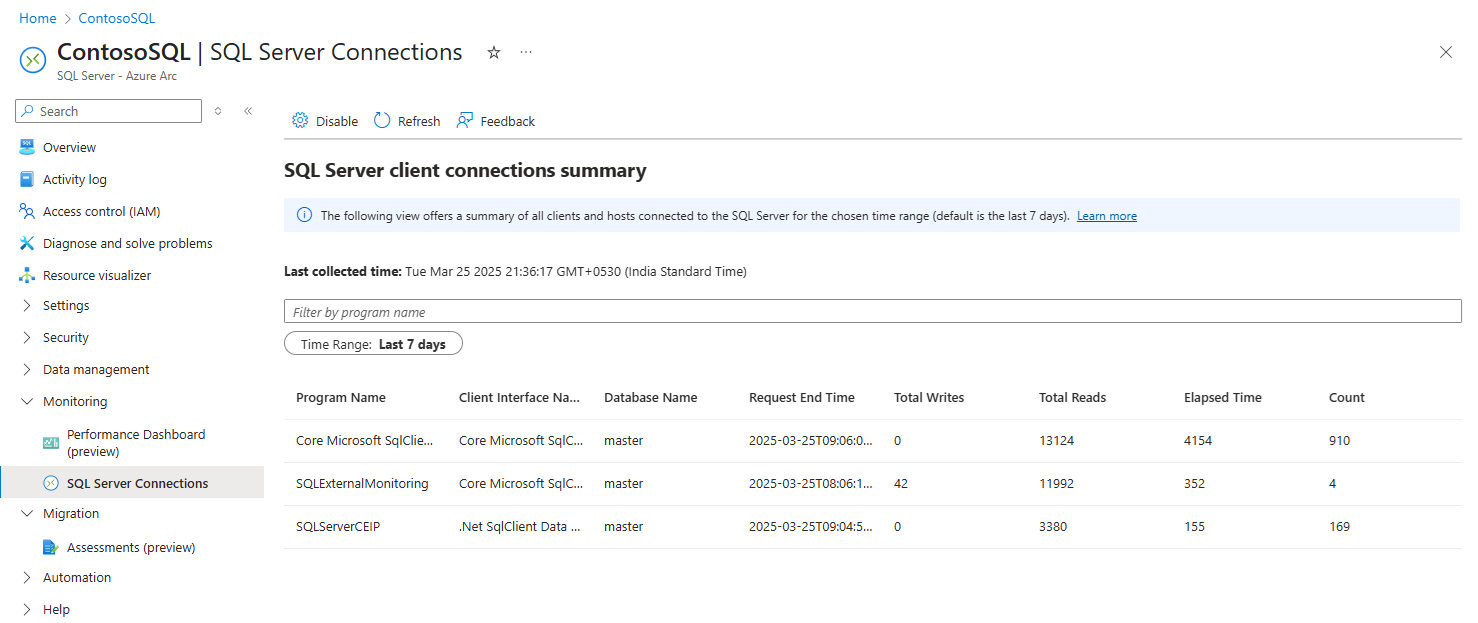The width and height of the screenshot is (1478, 623).
Task: Open the Resource visualizer
Action: coord(96,275)
